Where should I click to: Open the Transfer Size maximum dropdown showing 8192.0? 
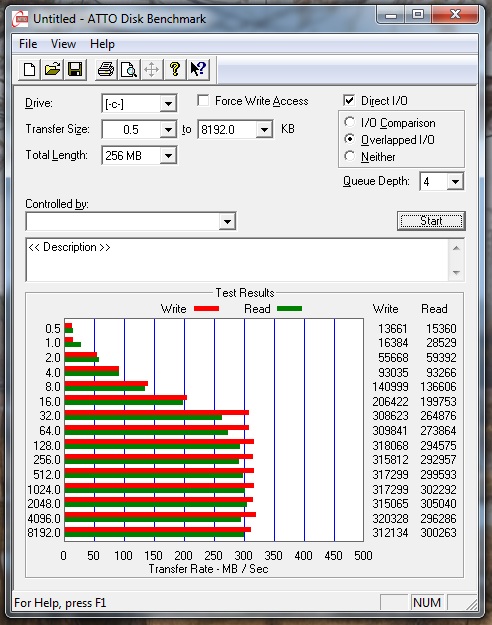pyautogui.click(x=264, y=130)
